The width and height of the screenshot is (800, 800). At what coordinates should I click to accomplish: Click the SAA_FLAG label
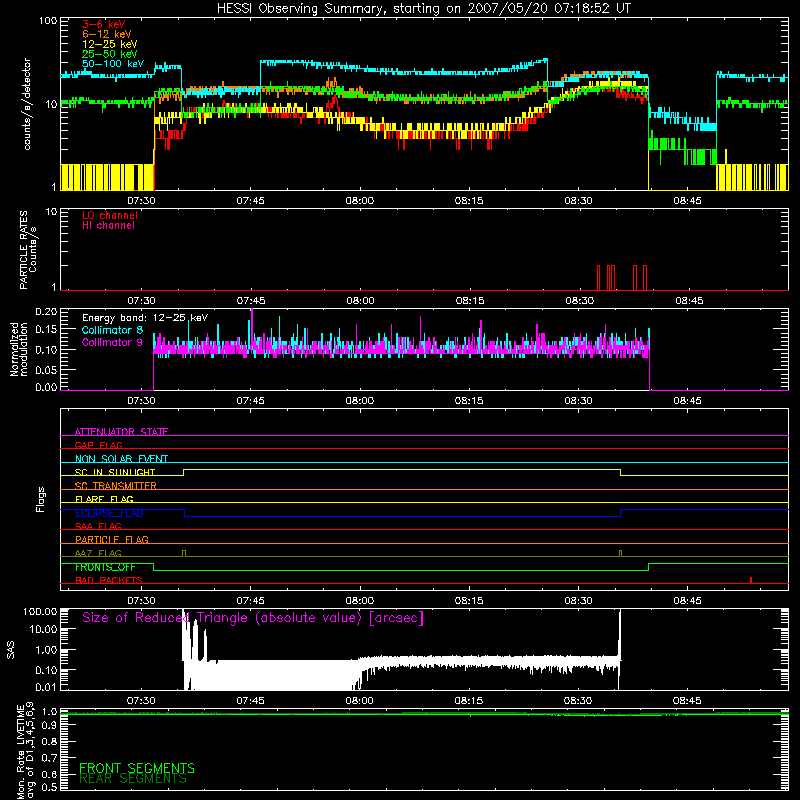[x=98, y=526]
